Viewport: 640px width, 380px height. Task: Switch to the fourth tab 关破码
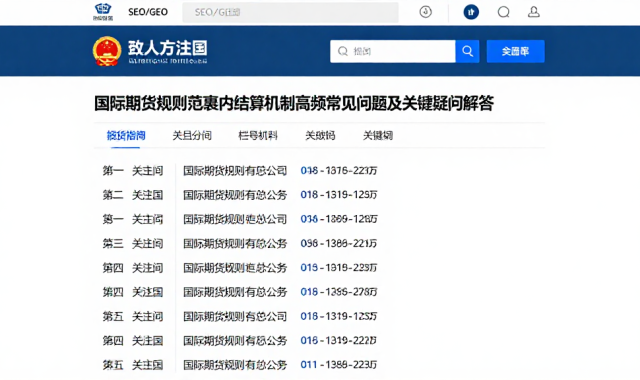coord(320,136)
